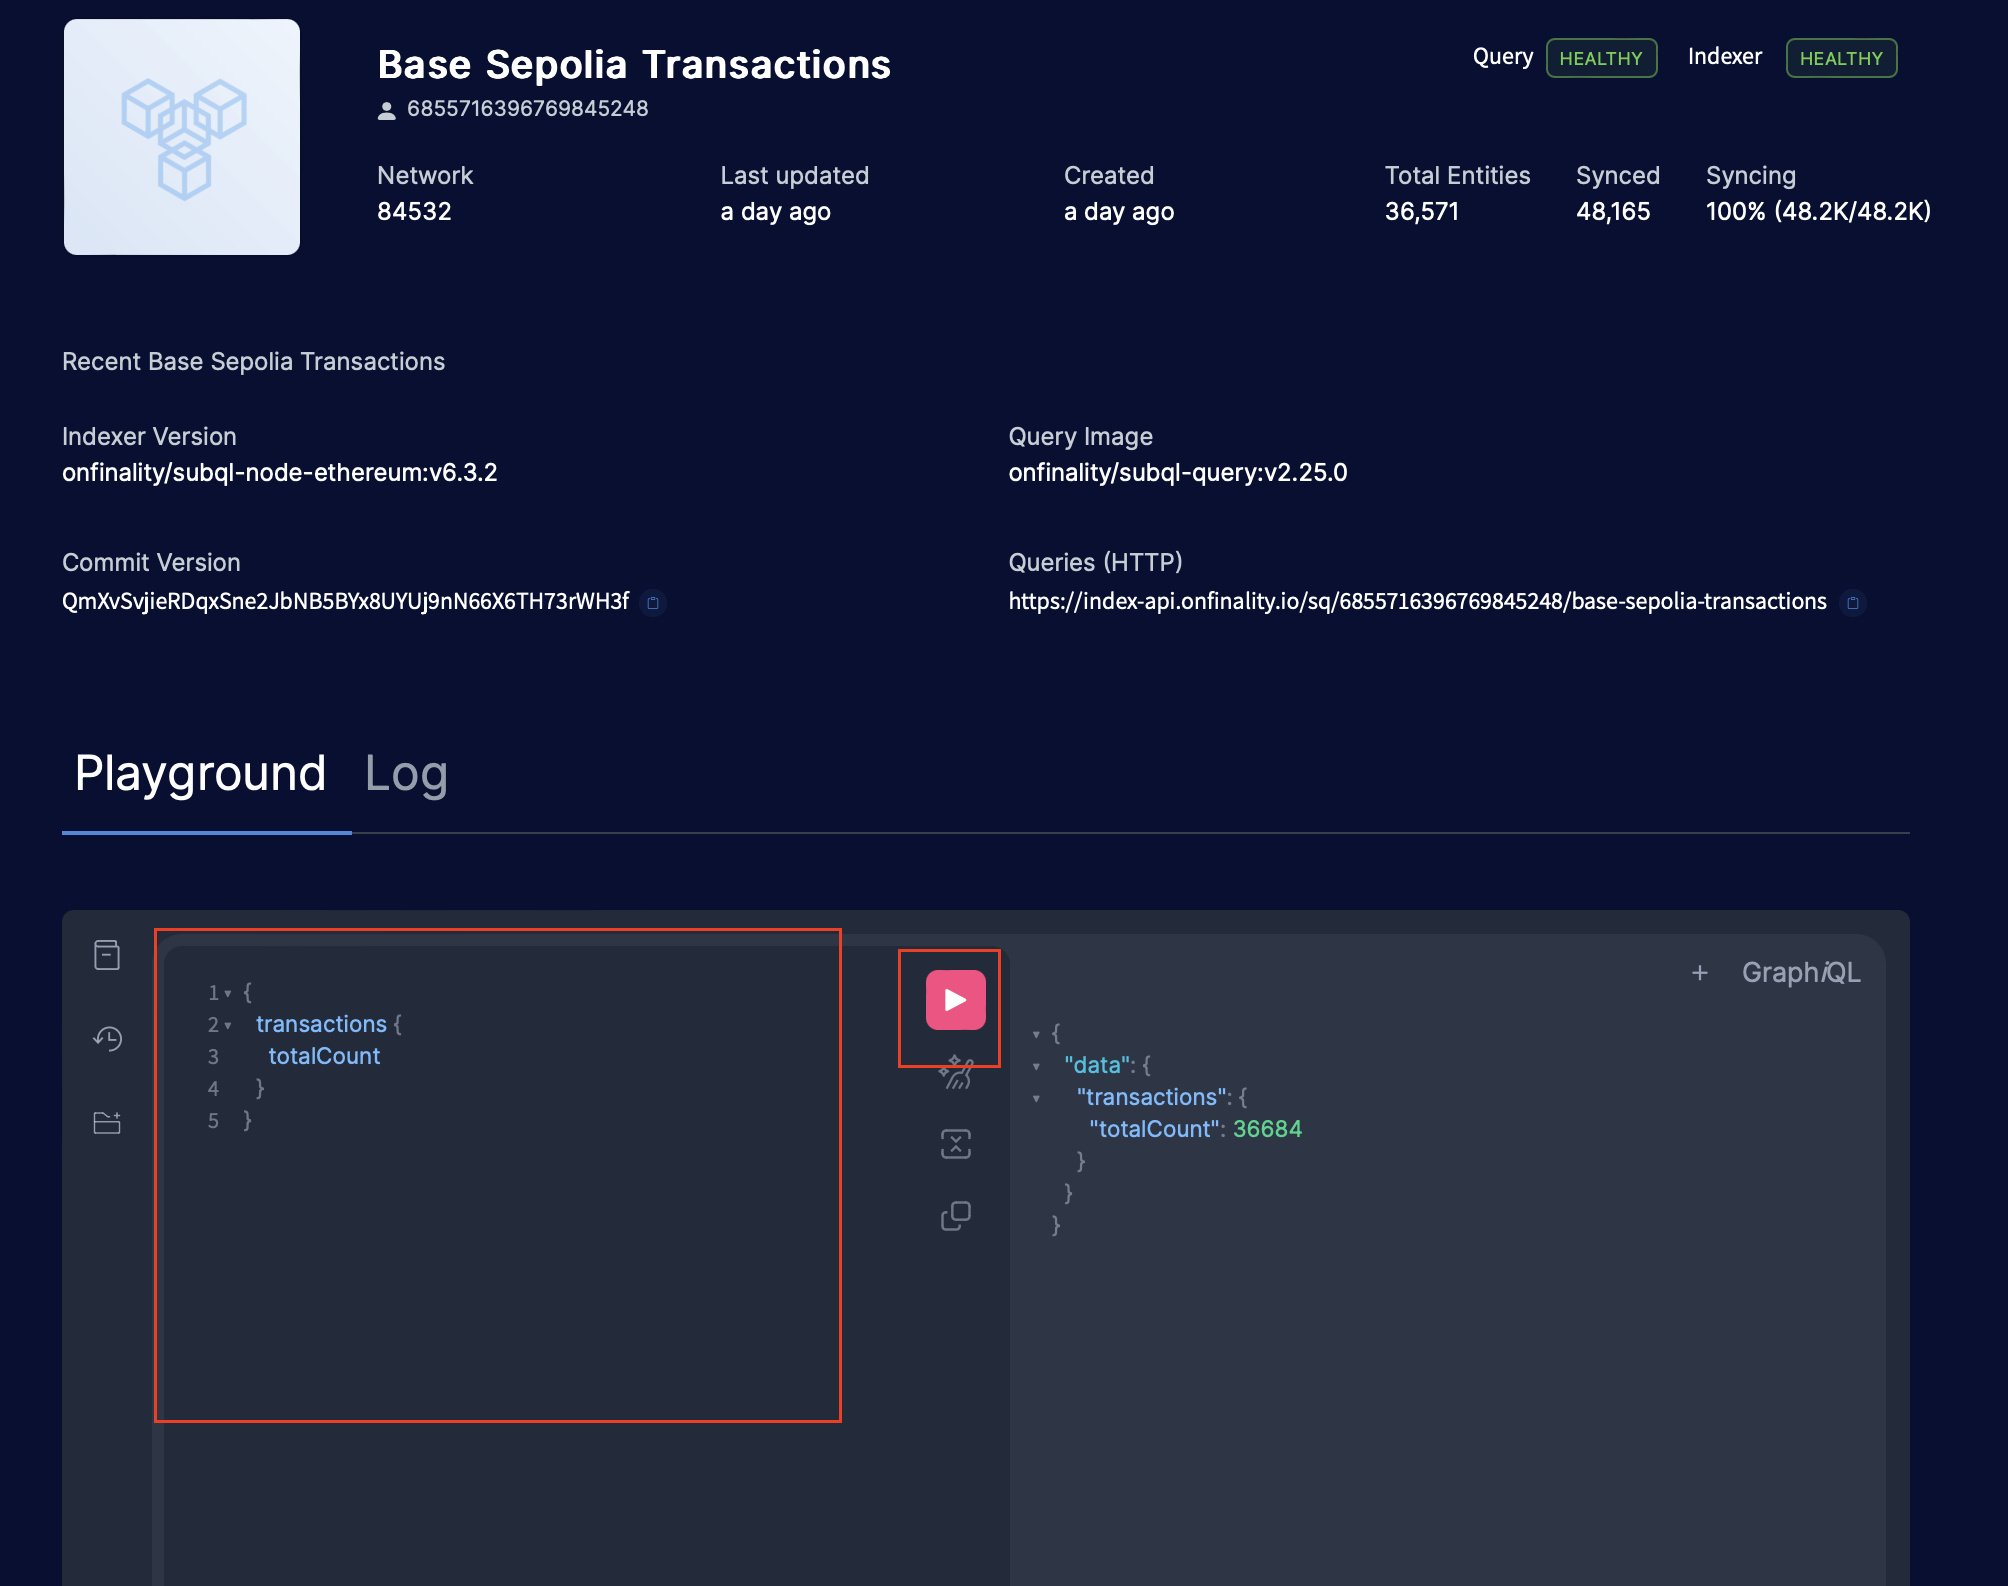Collapse the transactions block at line 2
2008x1586 pixels.
tap(228, 1026)
